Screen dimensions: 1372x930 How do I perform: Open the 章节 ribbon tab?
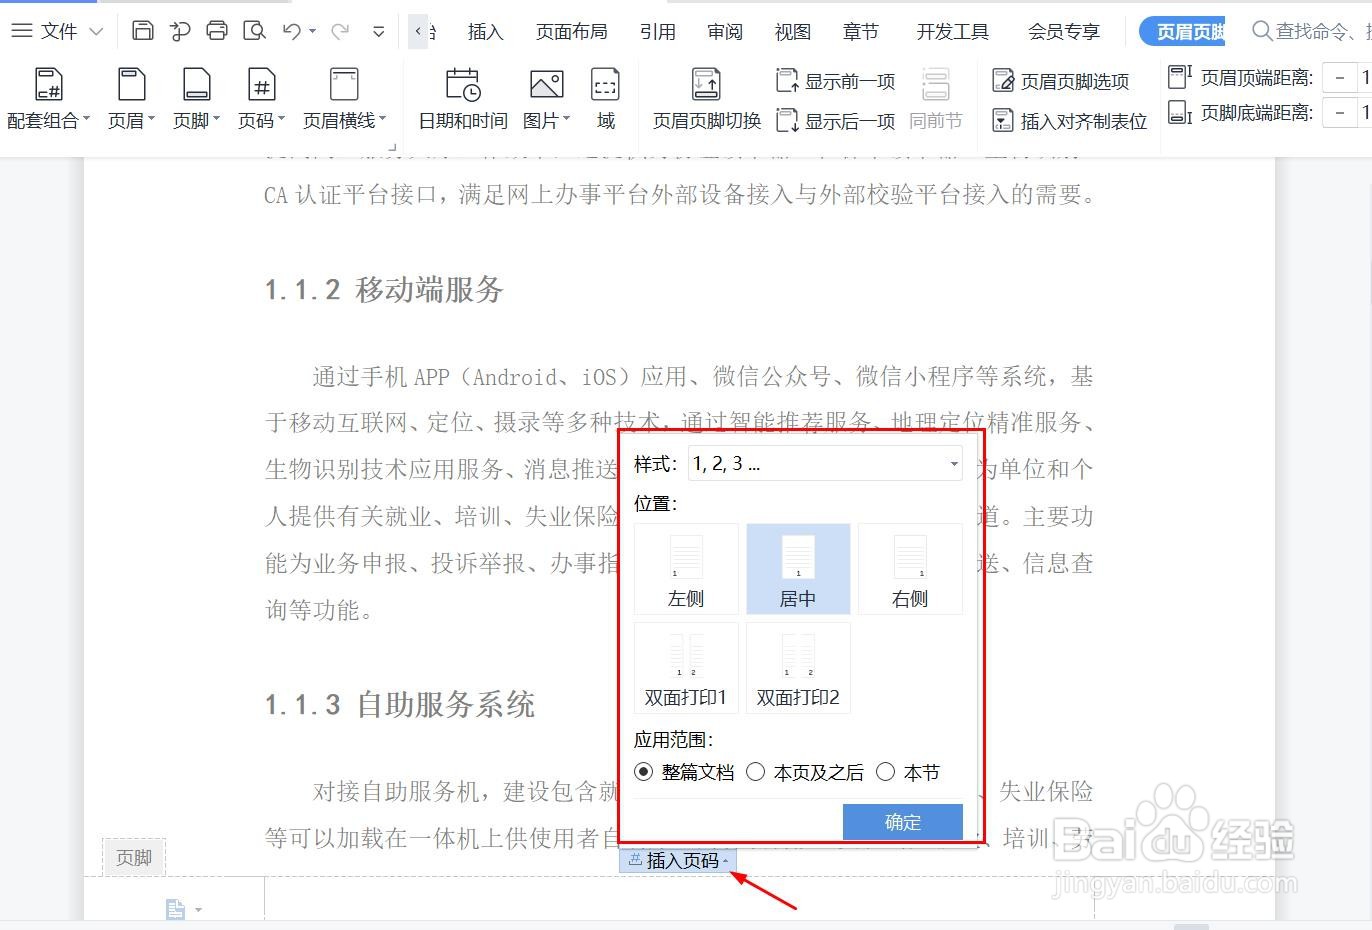(859, 31)
